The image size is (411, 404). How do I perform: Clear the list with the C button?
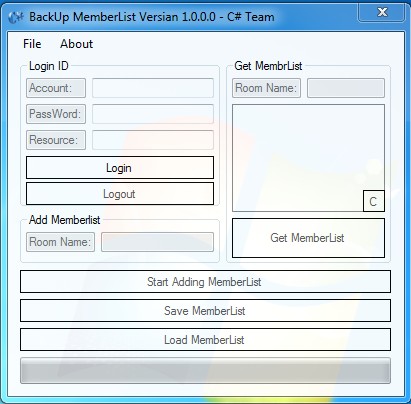pos(373,201)
